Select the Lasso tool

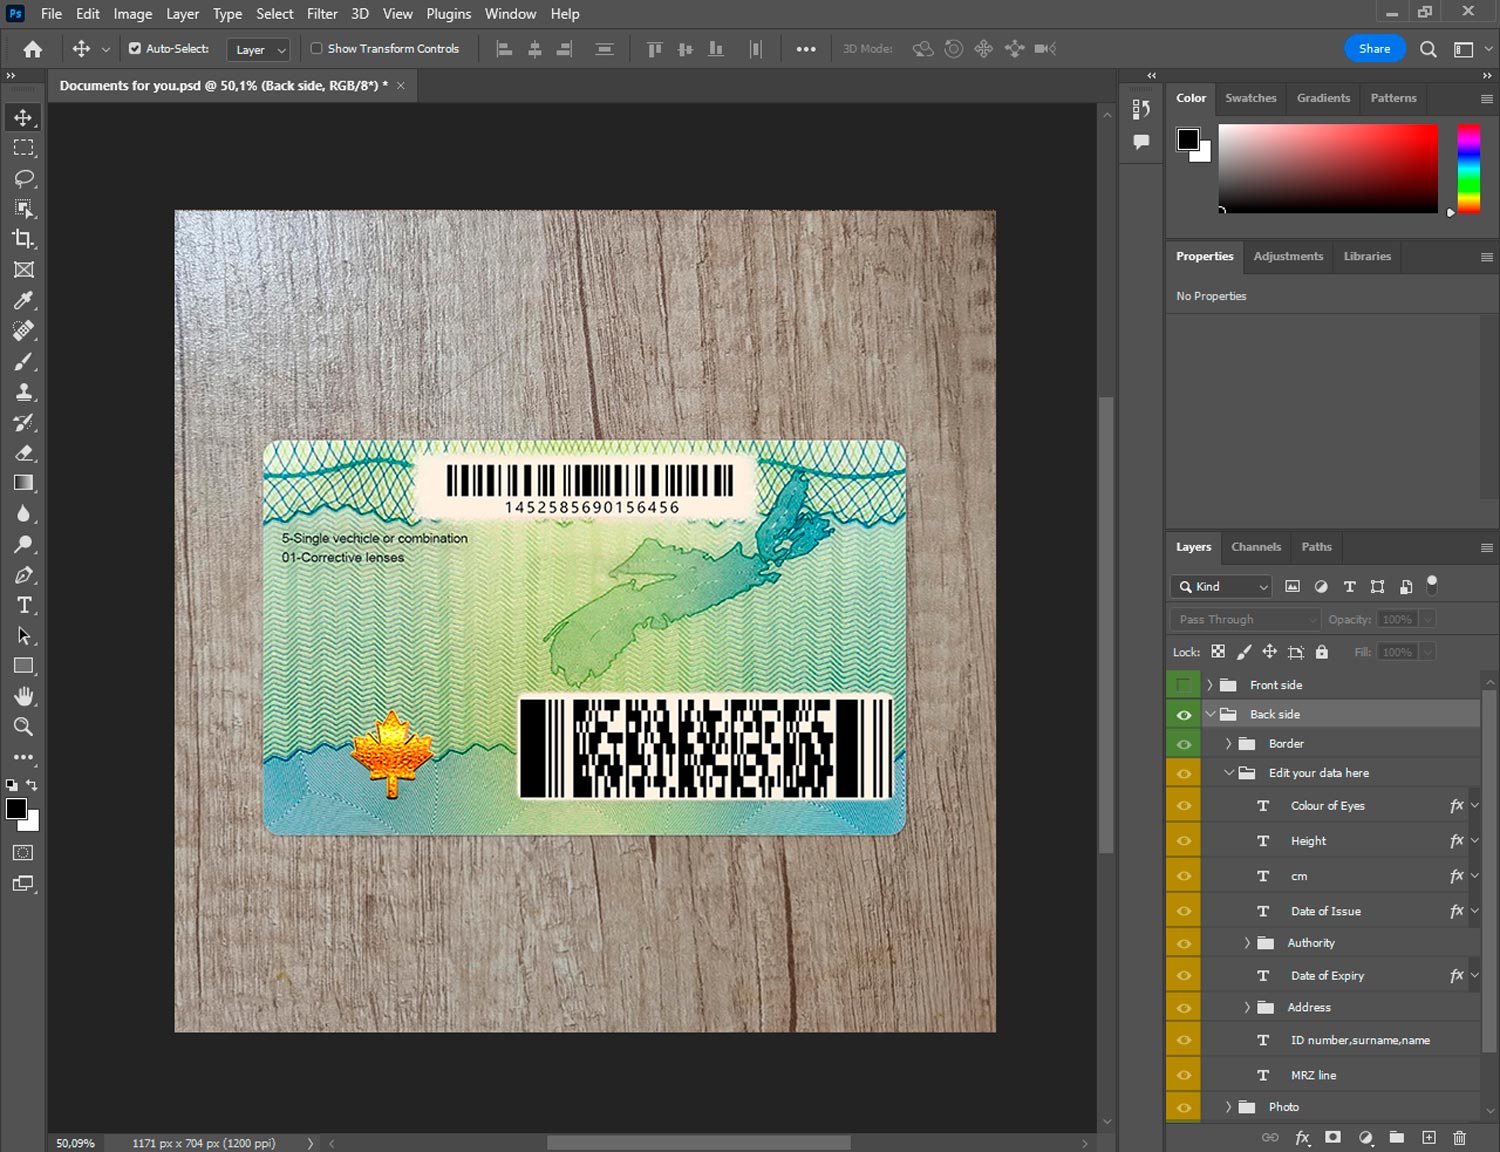click(24, 178)
